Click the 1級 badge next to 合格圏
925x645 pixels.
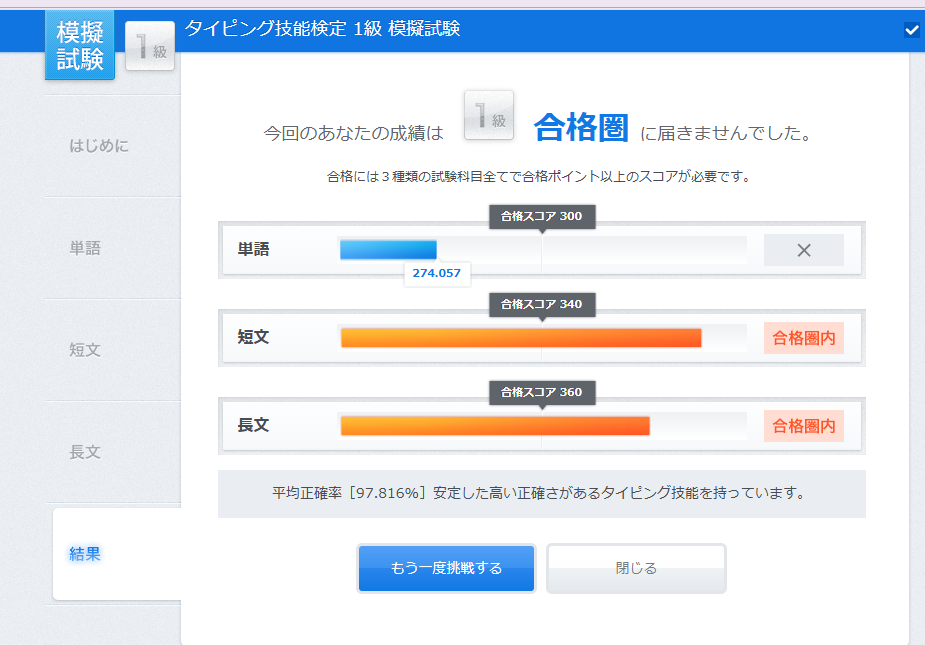pyautogui.click(x=488, y=115)
